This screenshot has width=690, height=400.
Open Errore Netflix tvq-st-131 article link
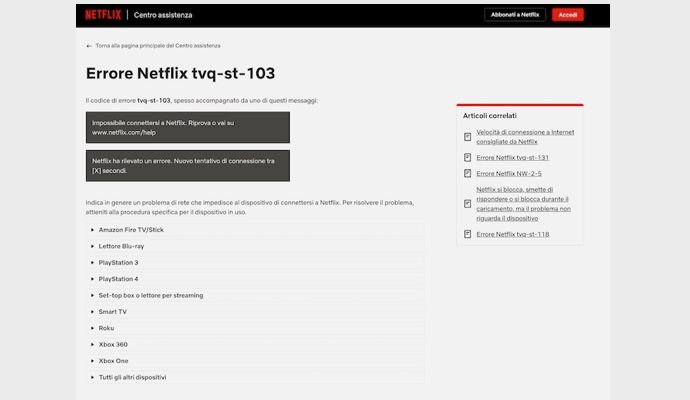tap(512, 158)
